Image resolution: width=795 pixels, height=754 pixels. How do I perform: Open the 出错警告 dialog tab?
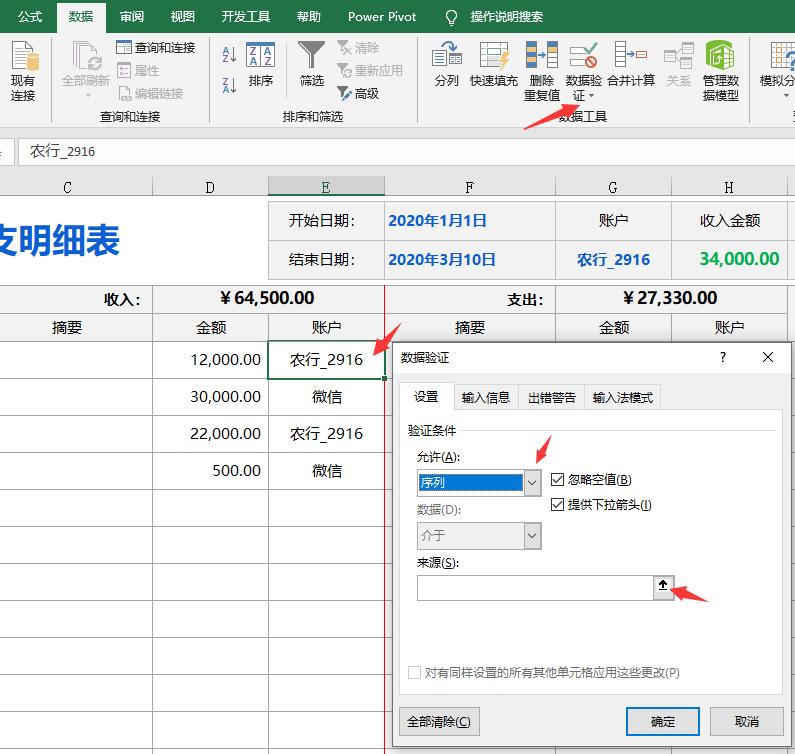[x=552, y=398]
